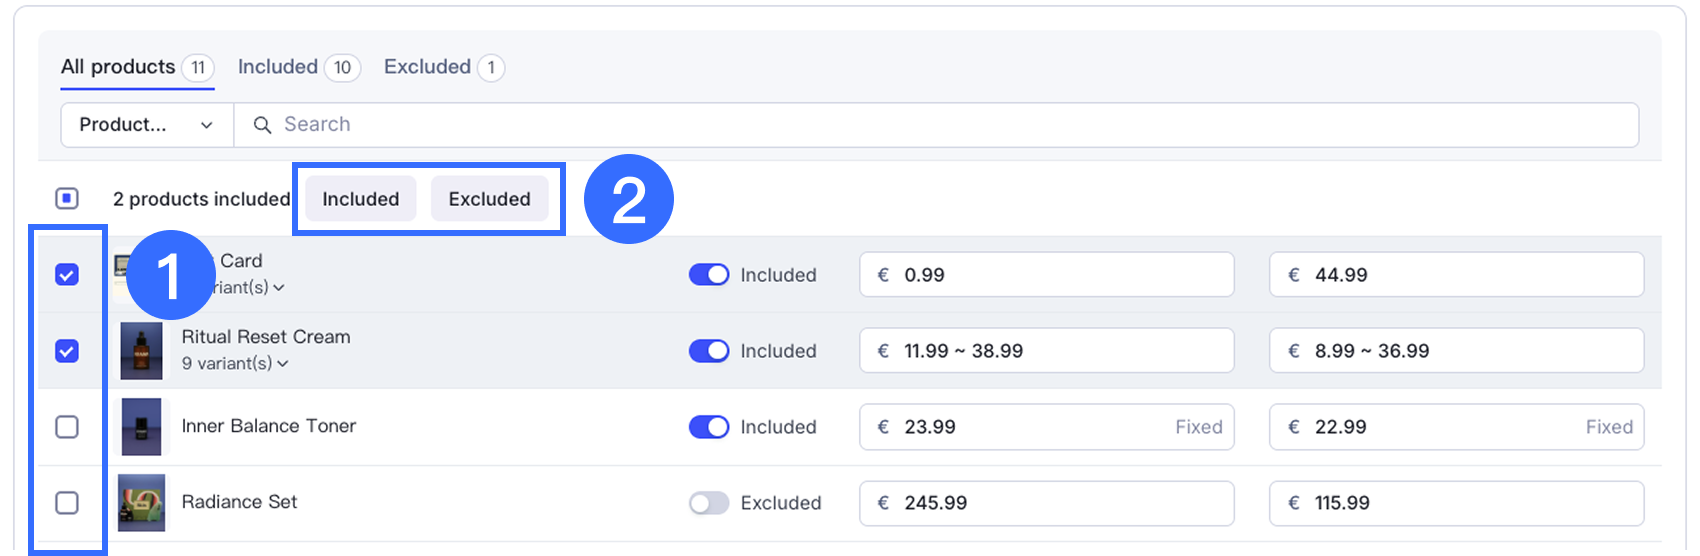1700x556 pixels.
Task: Uncheck the Ritual Reset Cream checkbox
Action: pyautogui.click(x=67, y=351)
